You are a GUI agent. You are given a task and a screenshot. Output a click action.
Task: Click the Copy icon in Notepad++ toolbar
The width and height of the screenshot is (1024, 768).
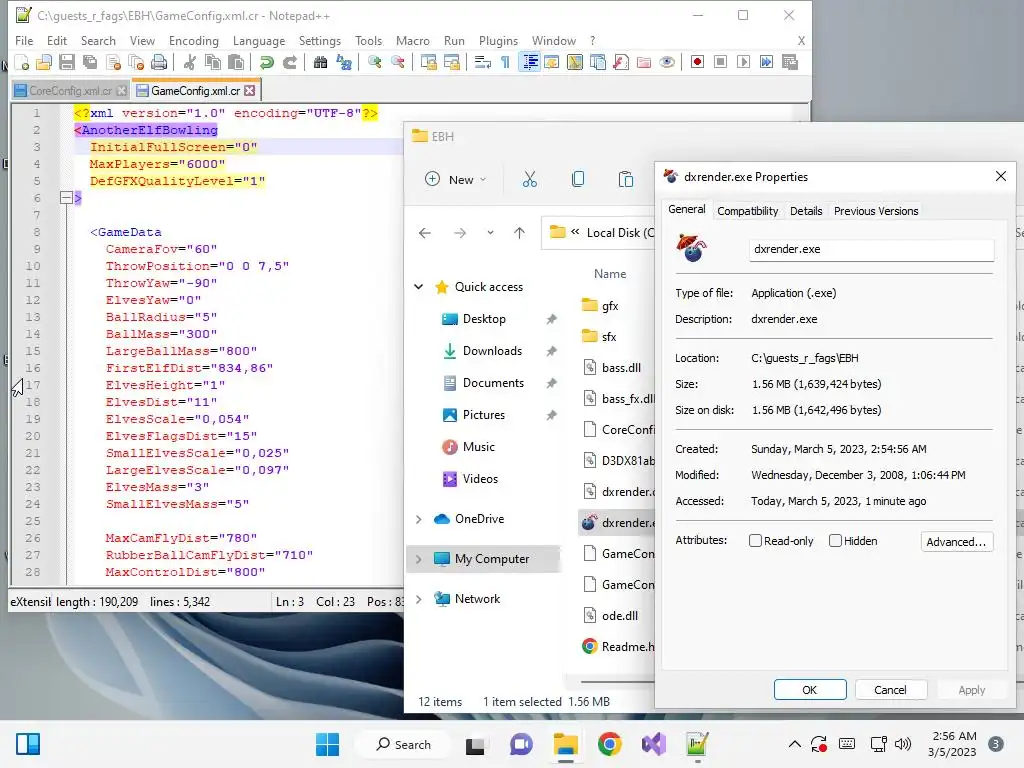(213, 62)
